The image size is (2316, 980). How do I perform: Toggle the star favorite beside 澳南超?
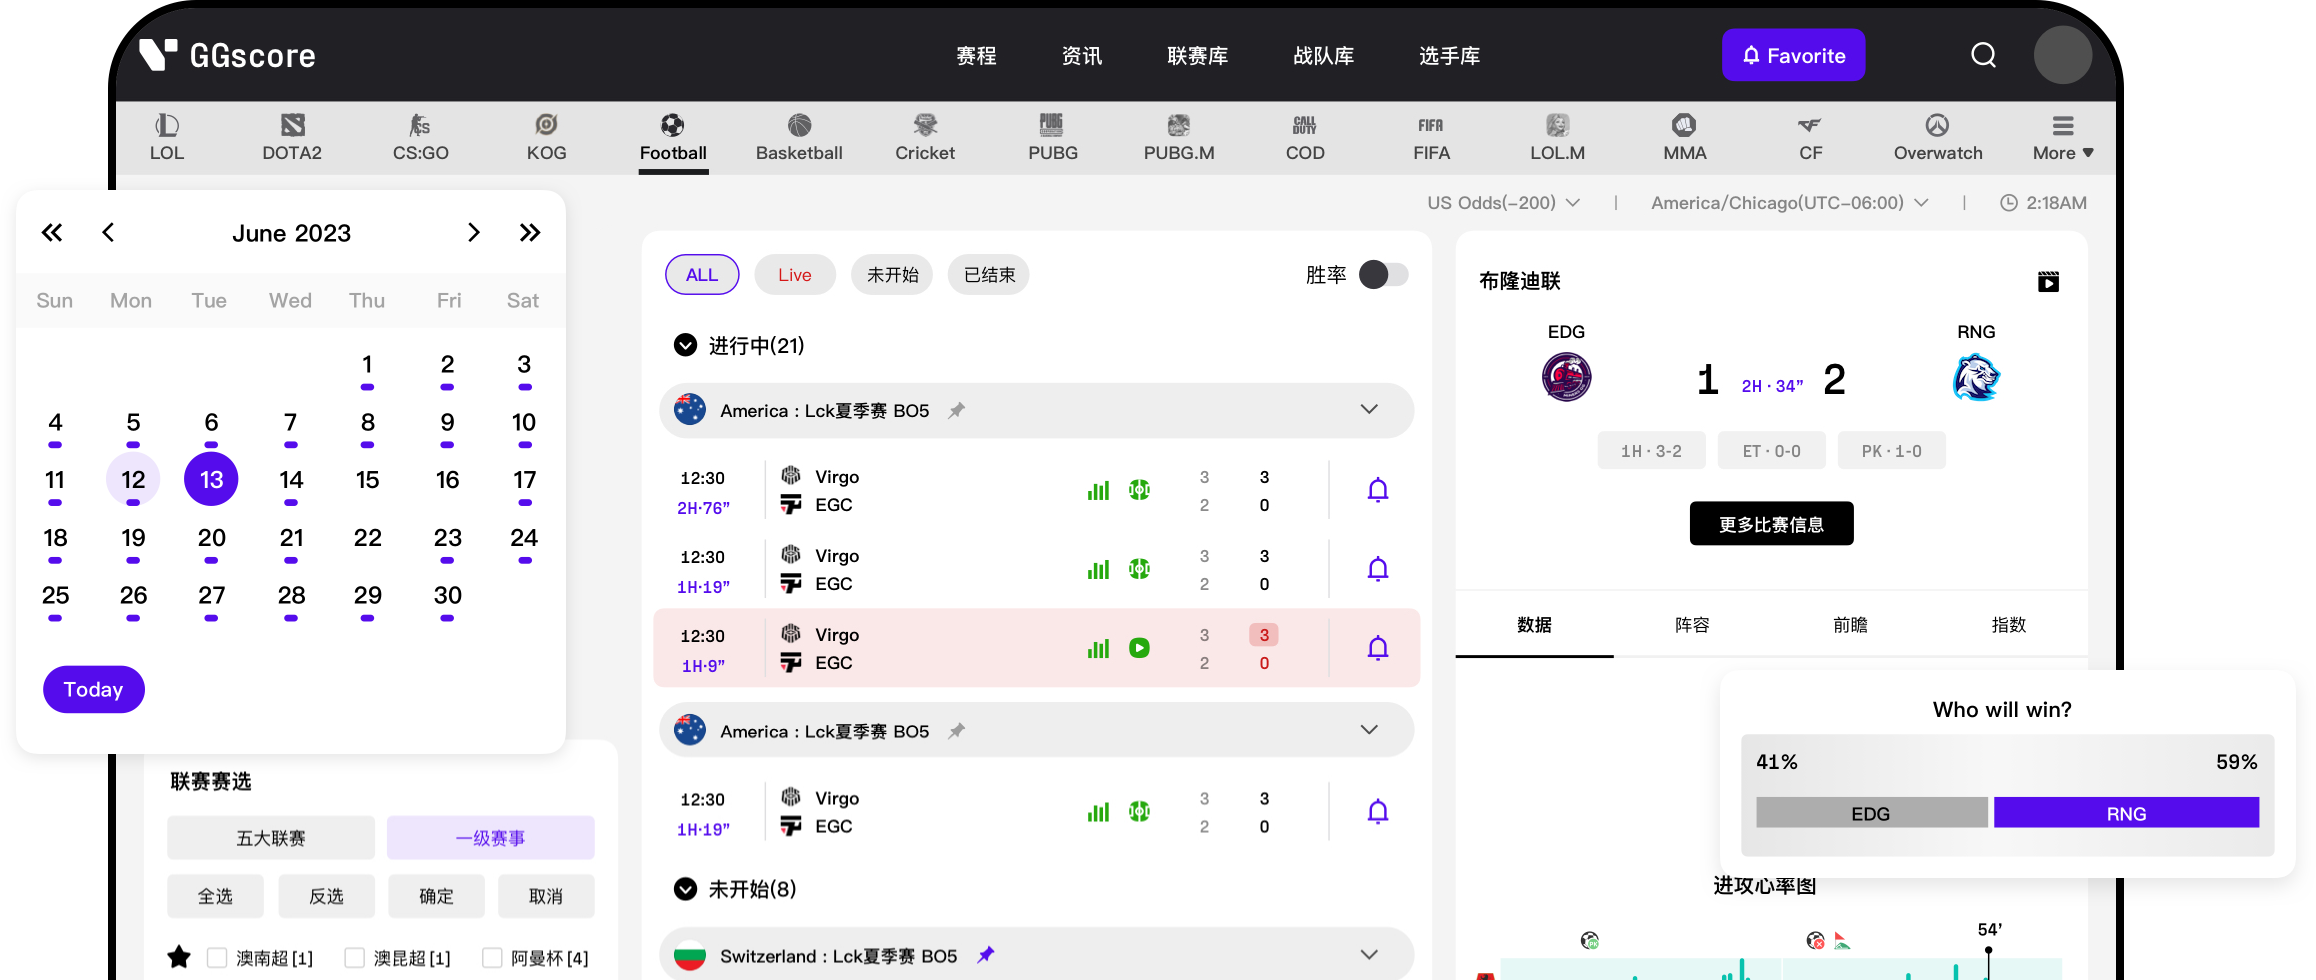[179, 957]
